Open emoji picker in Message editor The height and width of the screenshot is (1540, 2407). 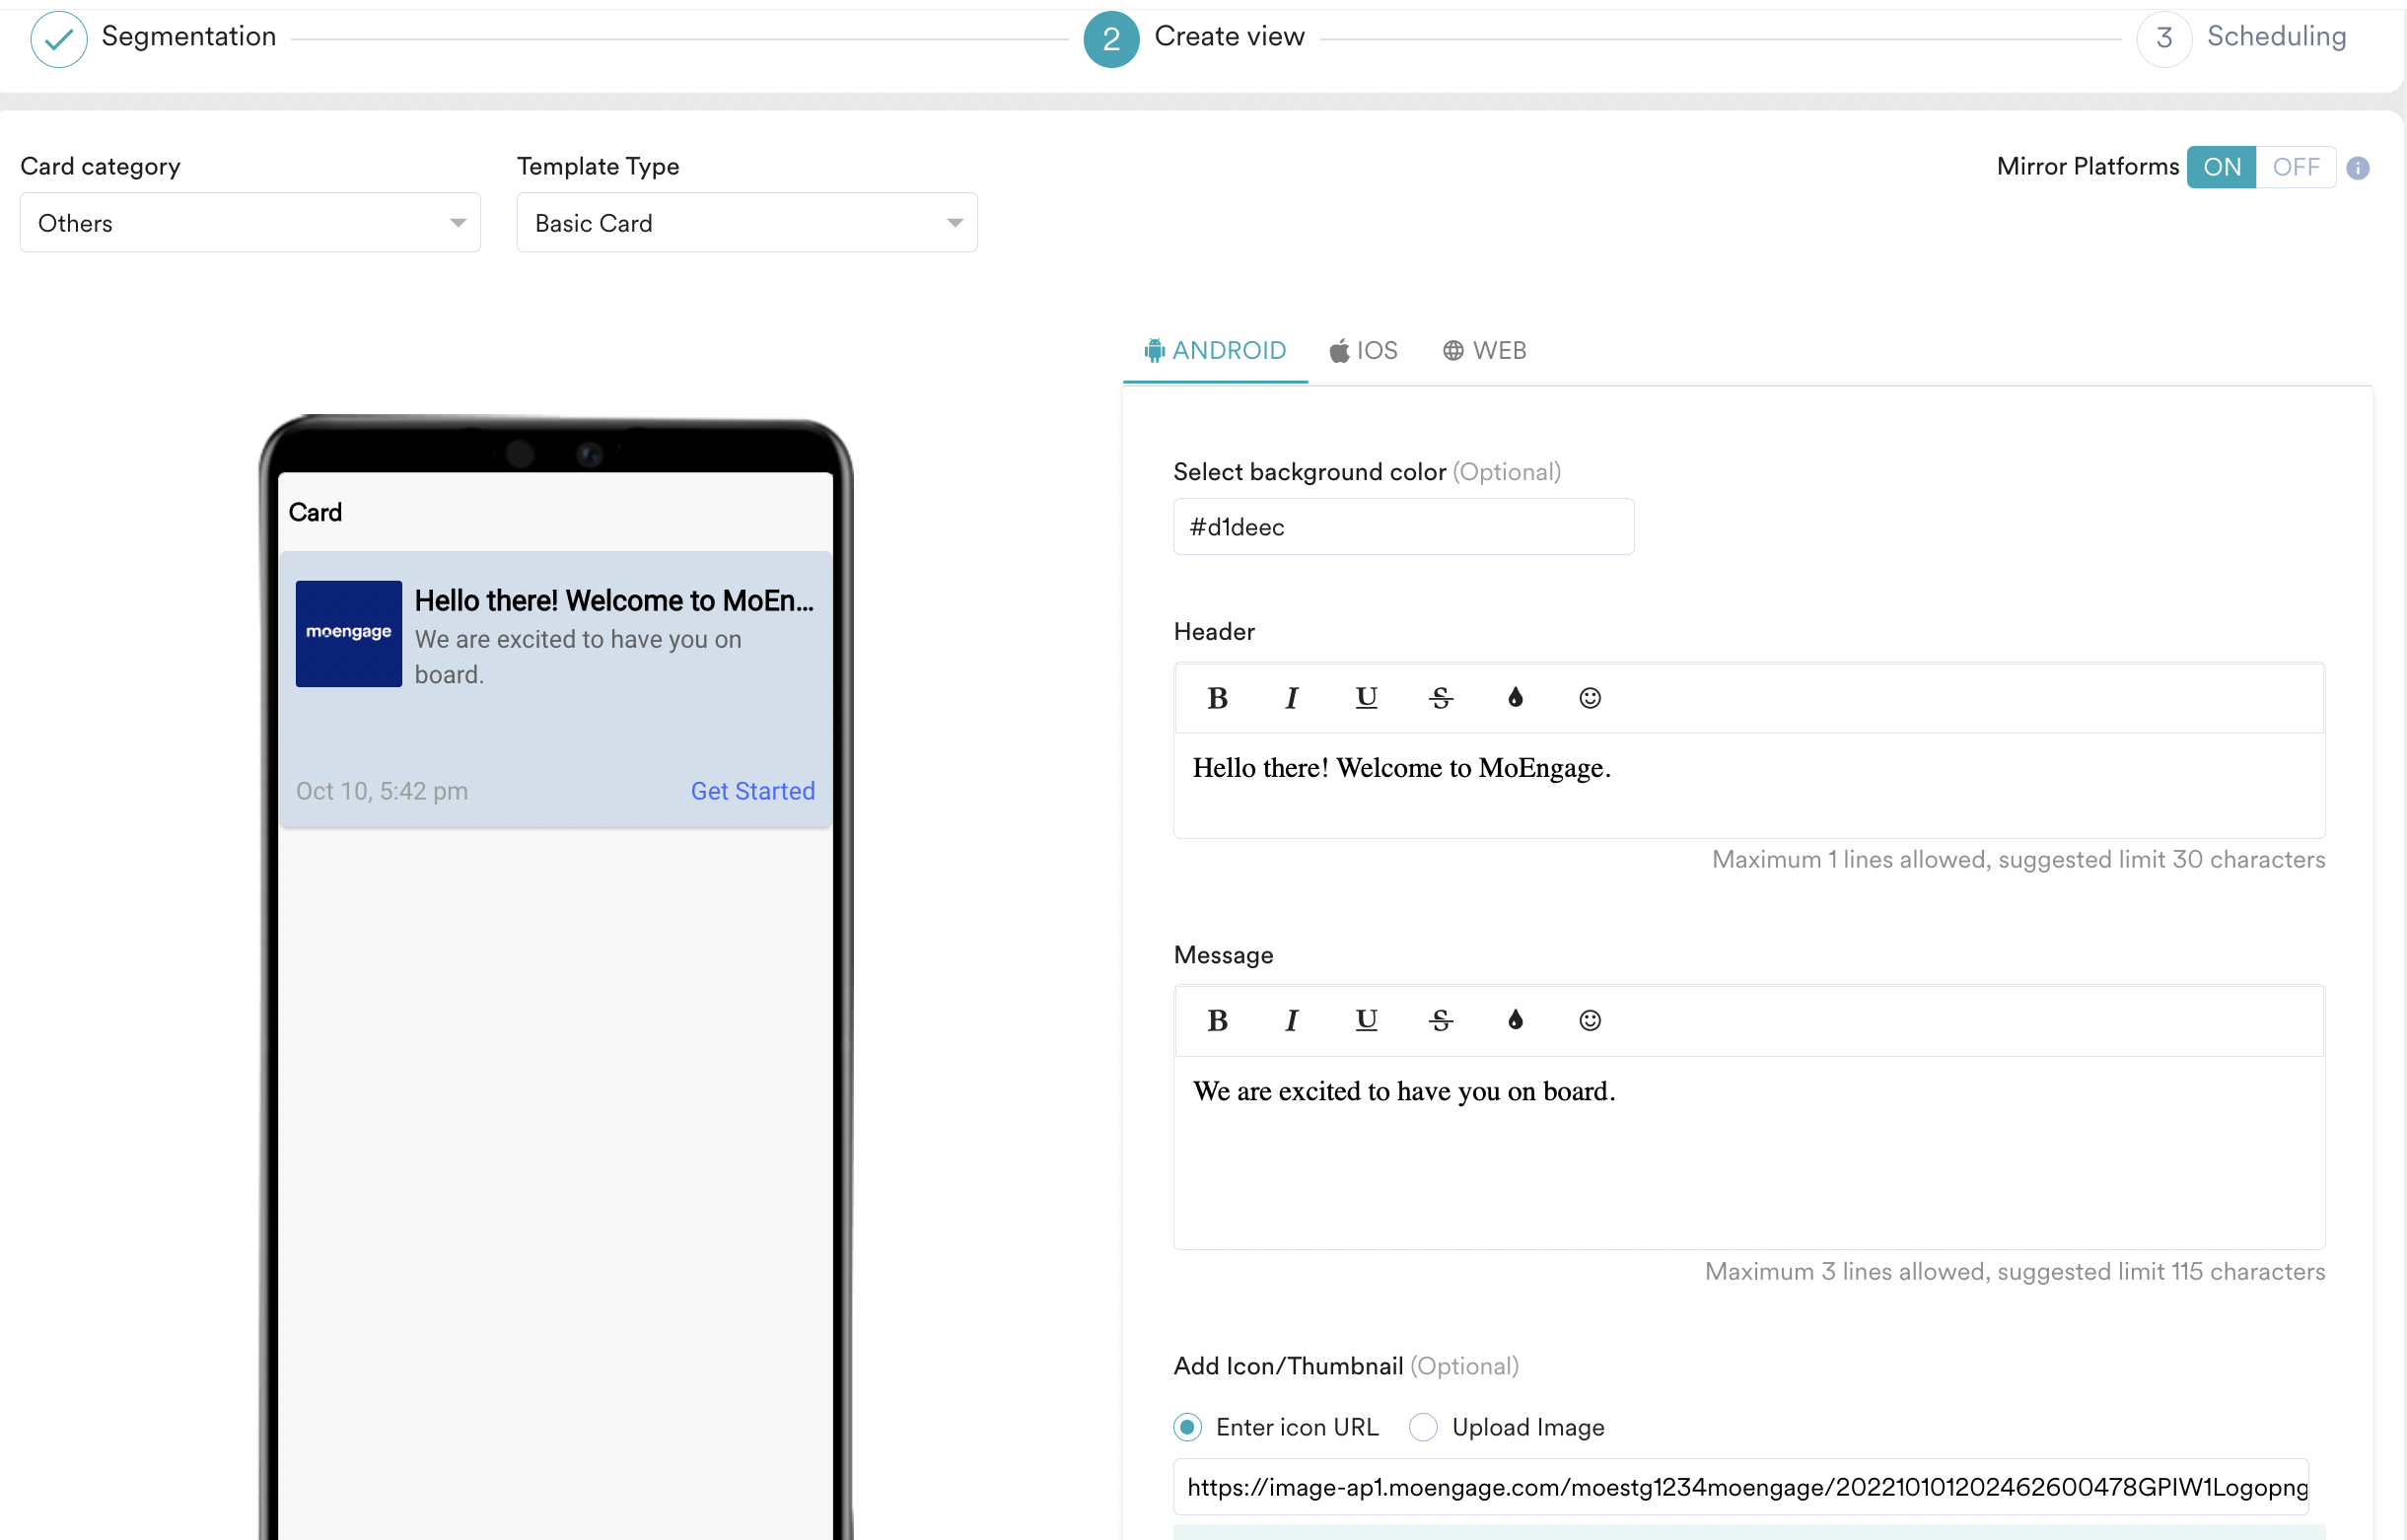(x=1589, y=1020)
